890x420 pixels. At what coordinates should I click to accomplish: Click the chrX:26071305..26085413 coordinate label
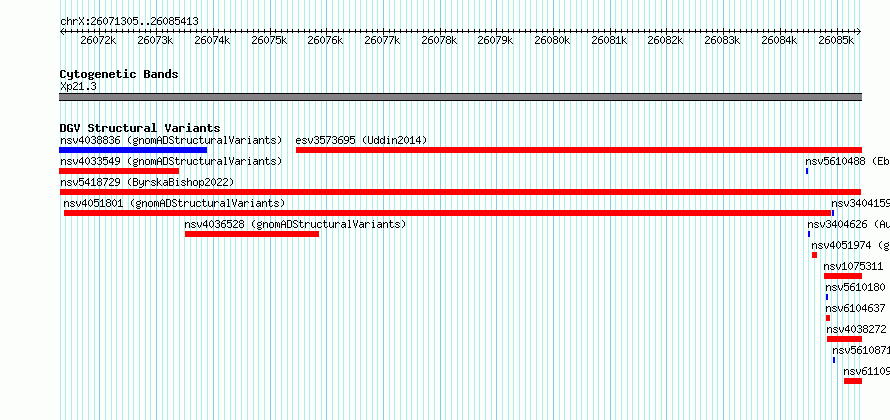coord(129,22)
